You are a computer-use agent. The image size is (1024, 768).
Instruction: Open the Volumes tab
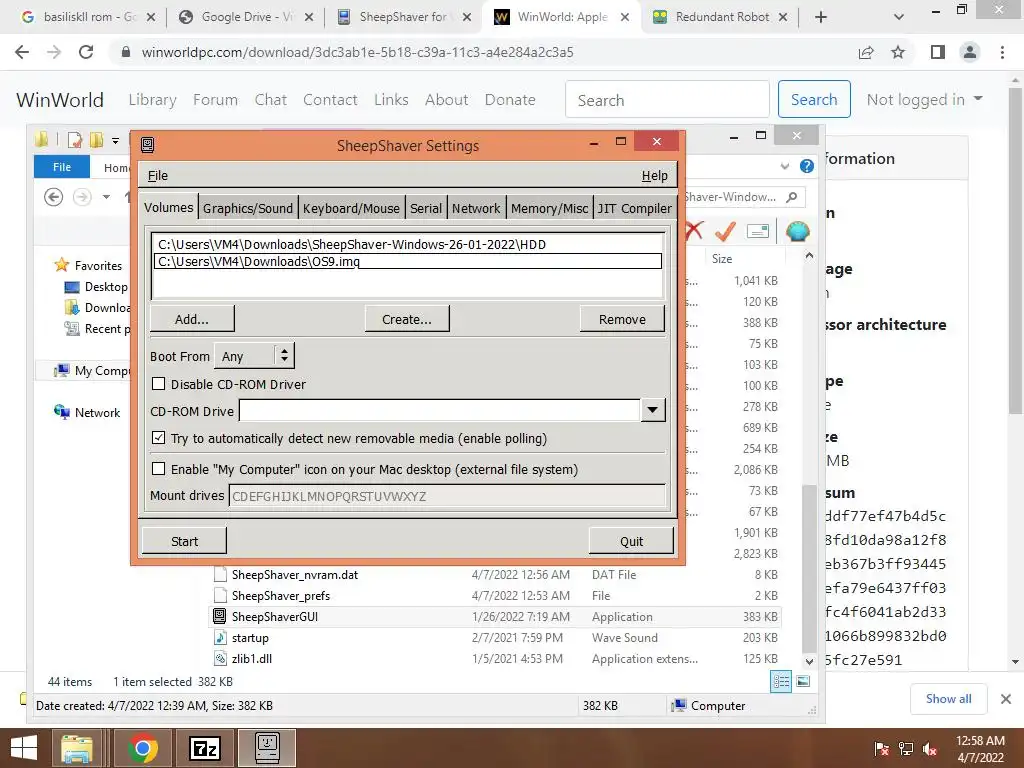168,208
